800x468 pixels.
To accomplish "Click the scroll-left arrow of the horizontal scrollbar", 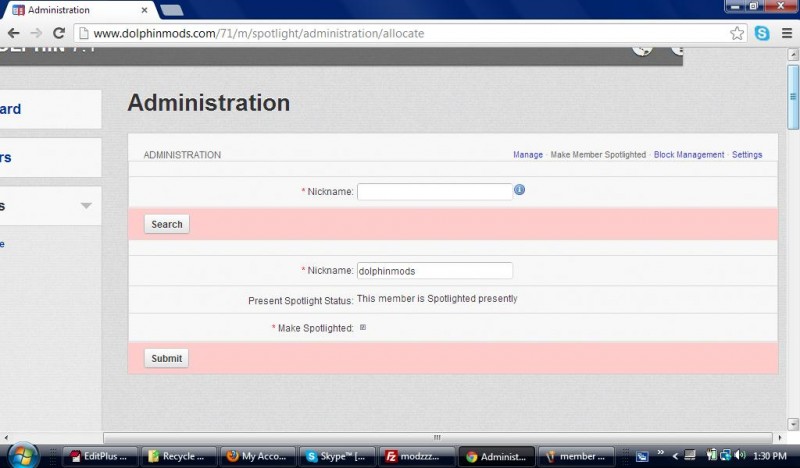I will tap(6, 437).
